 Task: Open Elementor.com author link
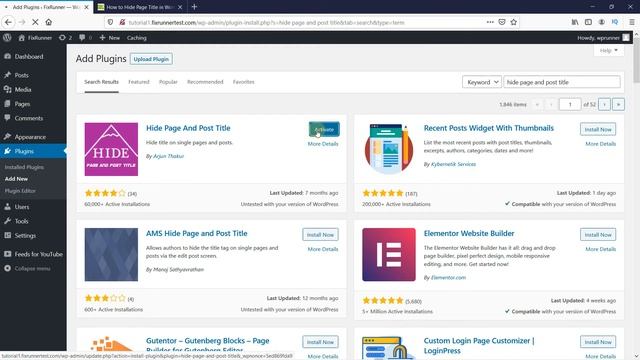[x=448, y=278]
